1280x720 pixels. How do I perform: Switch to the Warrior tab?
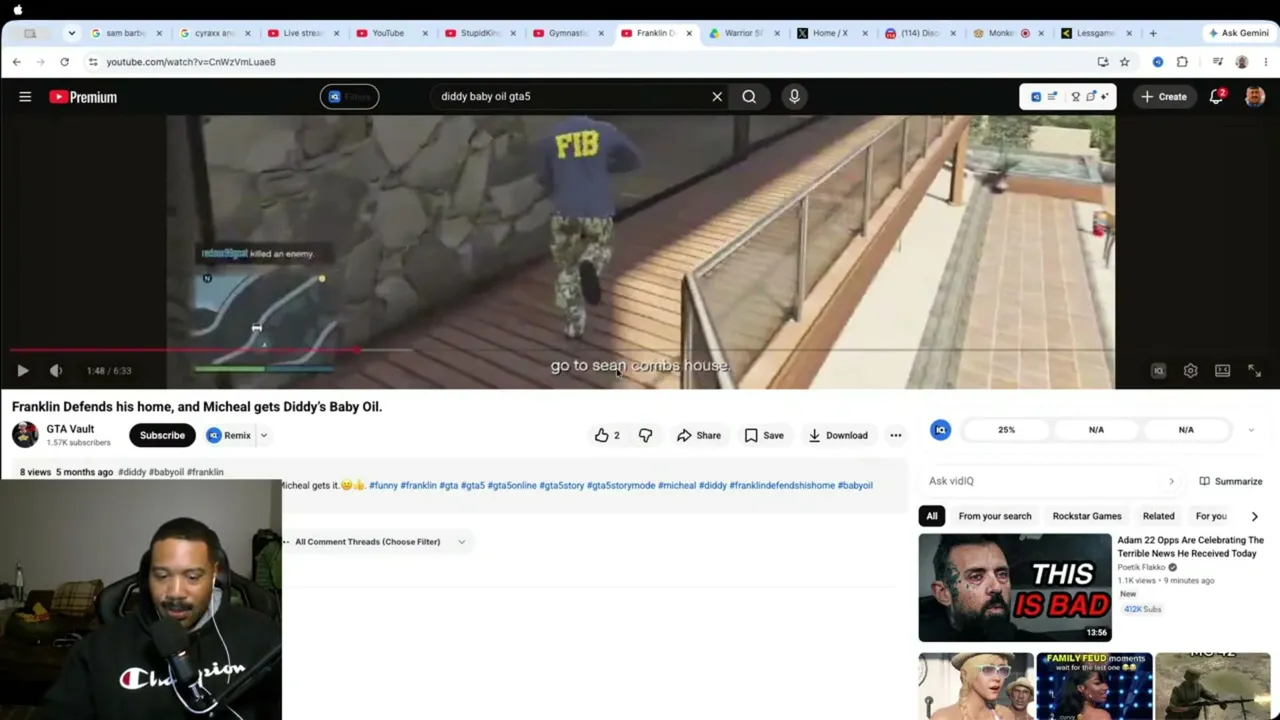point(742,33)
